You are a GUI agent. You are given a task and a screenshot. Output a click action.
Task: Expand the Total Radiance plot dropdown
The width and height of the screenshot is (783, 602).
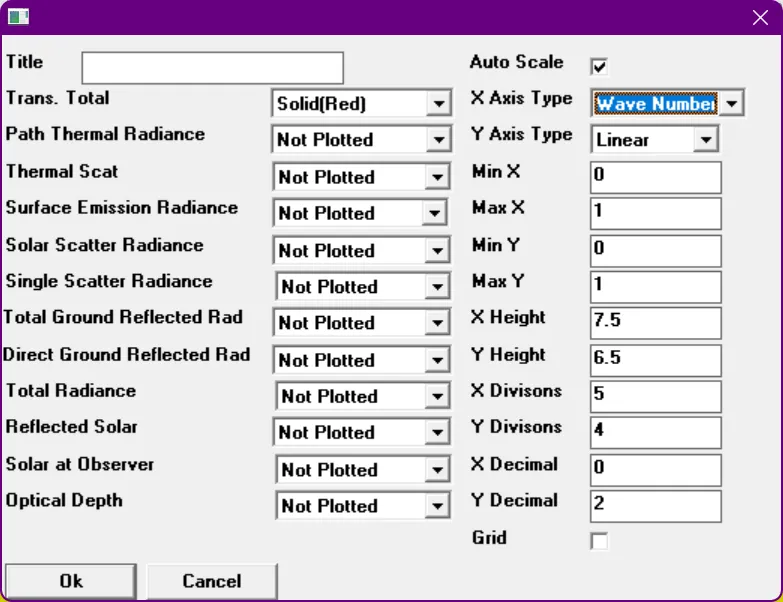pos(437,397)
